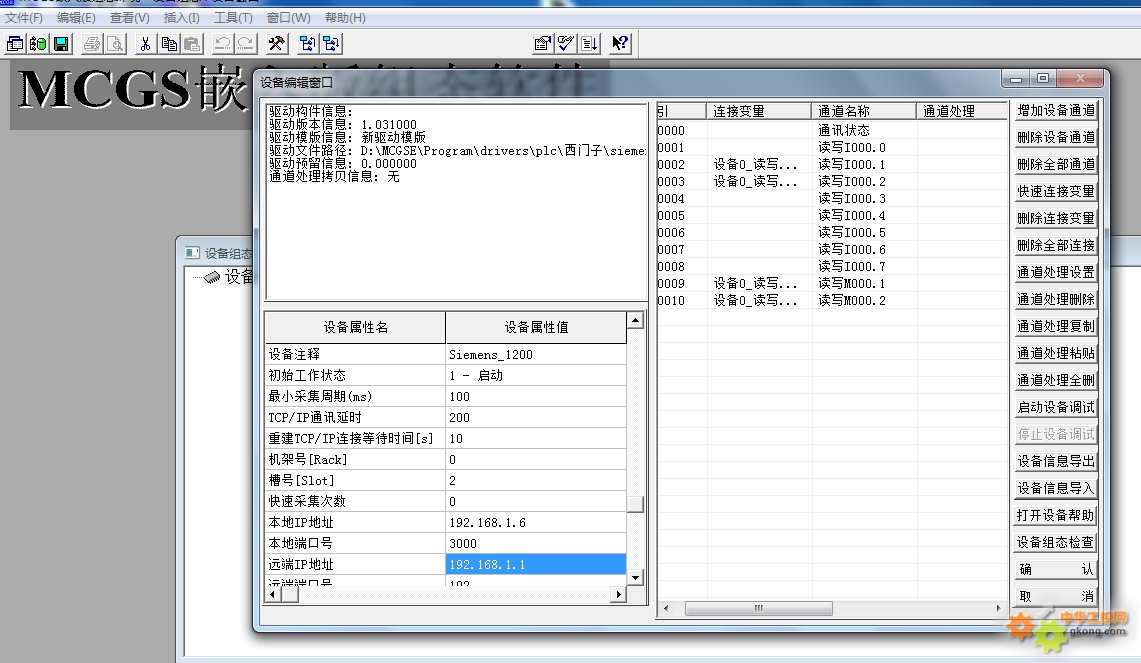1141x663 pixels.
Task: Click channel list right scroll arrow
Action: click(998, 608)
